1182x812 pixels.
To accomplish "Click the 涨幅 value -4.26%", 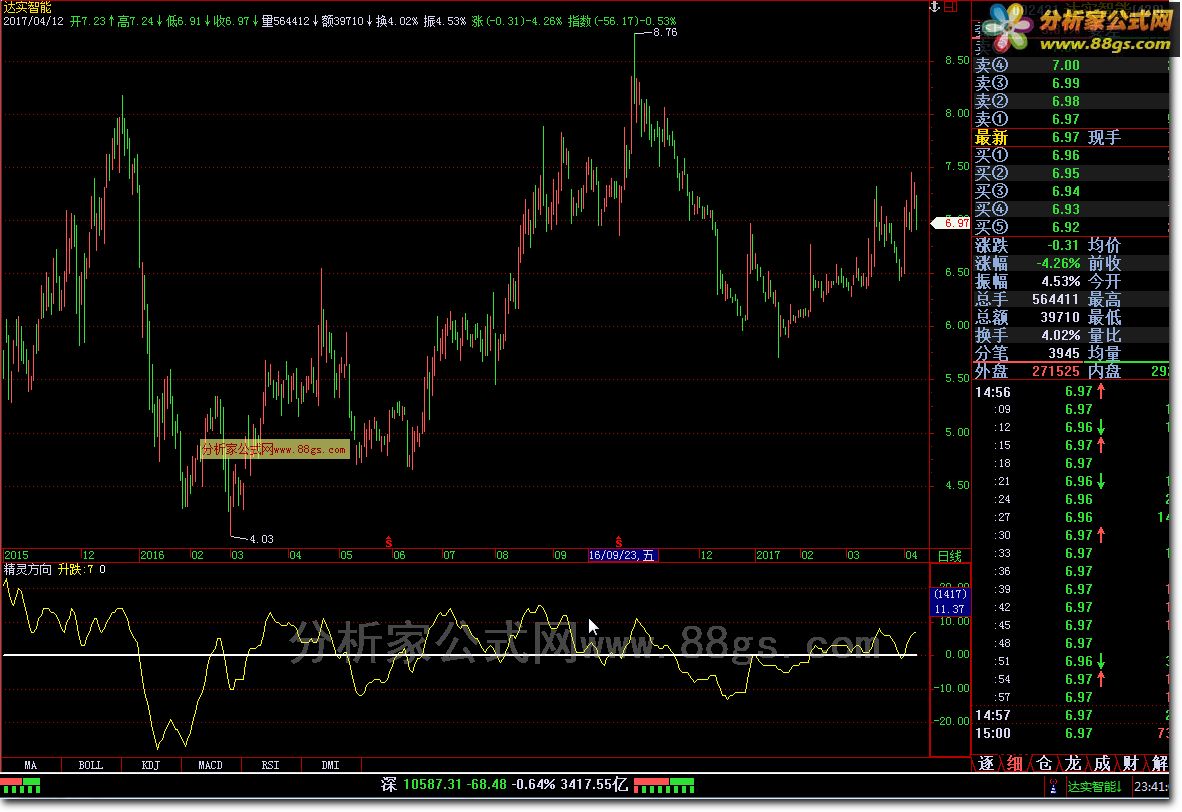I will point(1058,263).
